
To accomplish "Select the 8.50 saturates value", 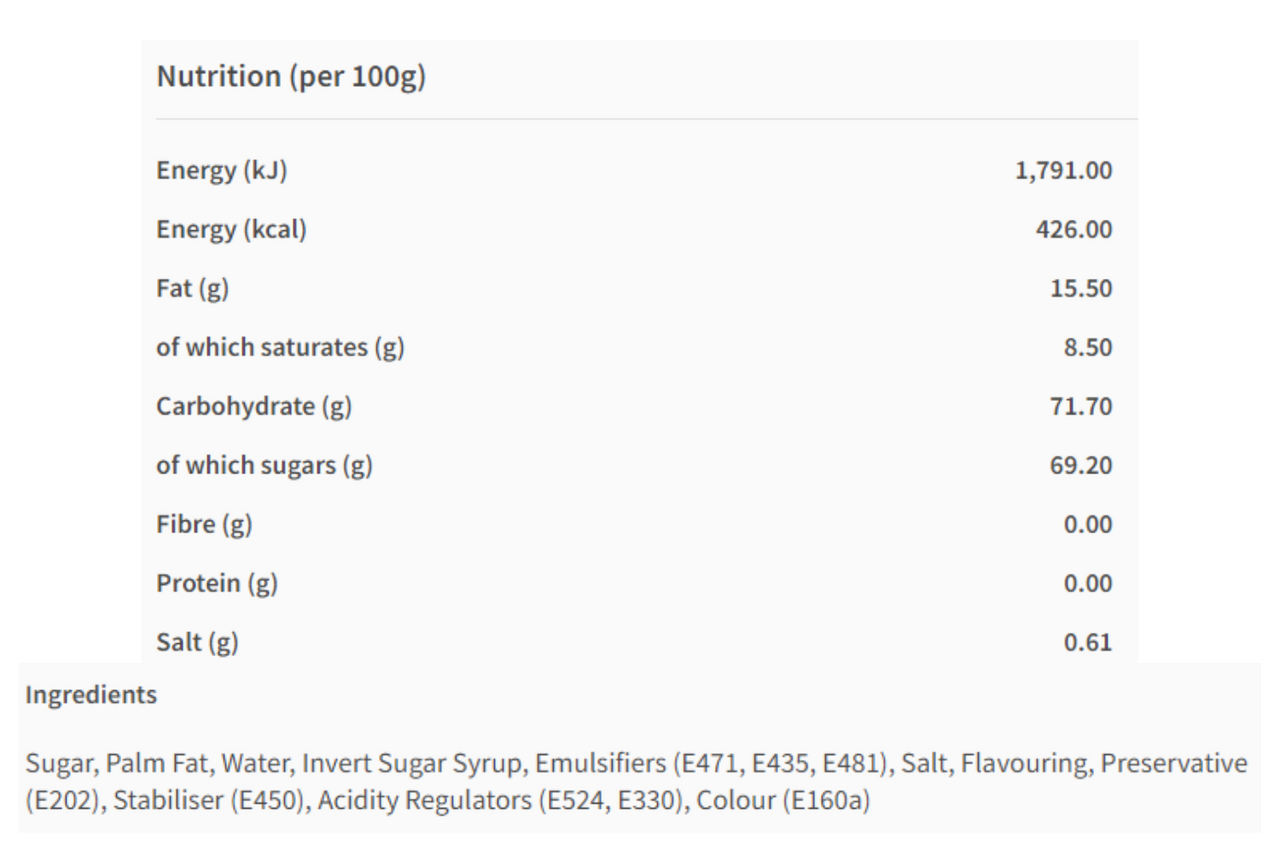I will coord(1085,348).
